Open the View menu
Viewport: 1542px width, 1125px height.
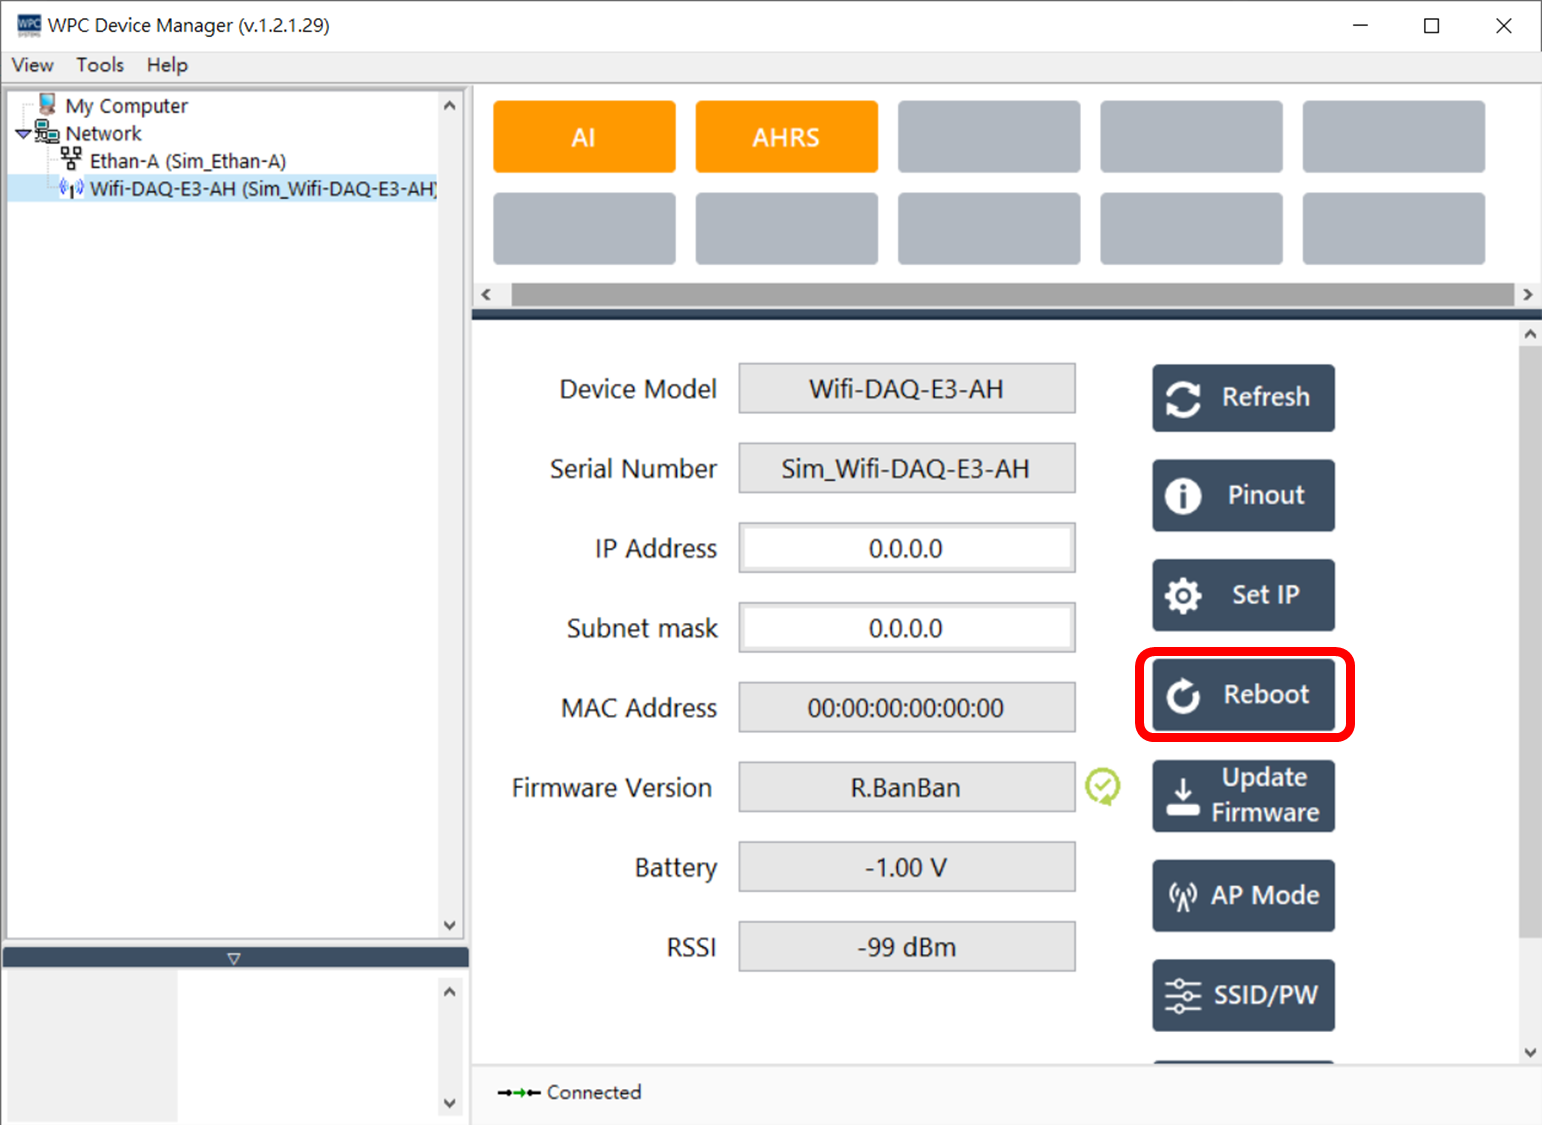pyautogui.click(x=32, y=65)
